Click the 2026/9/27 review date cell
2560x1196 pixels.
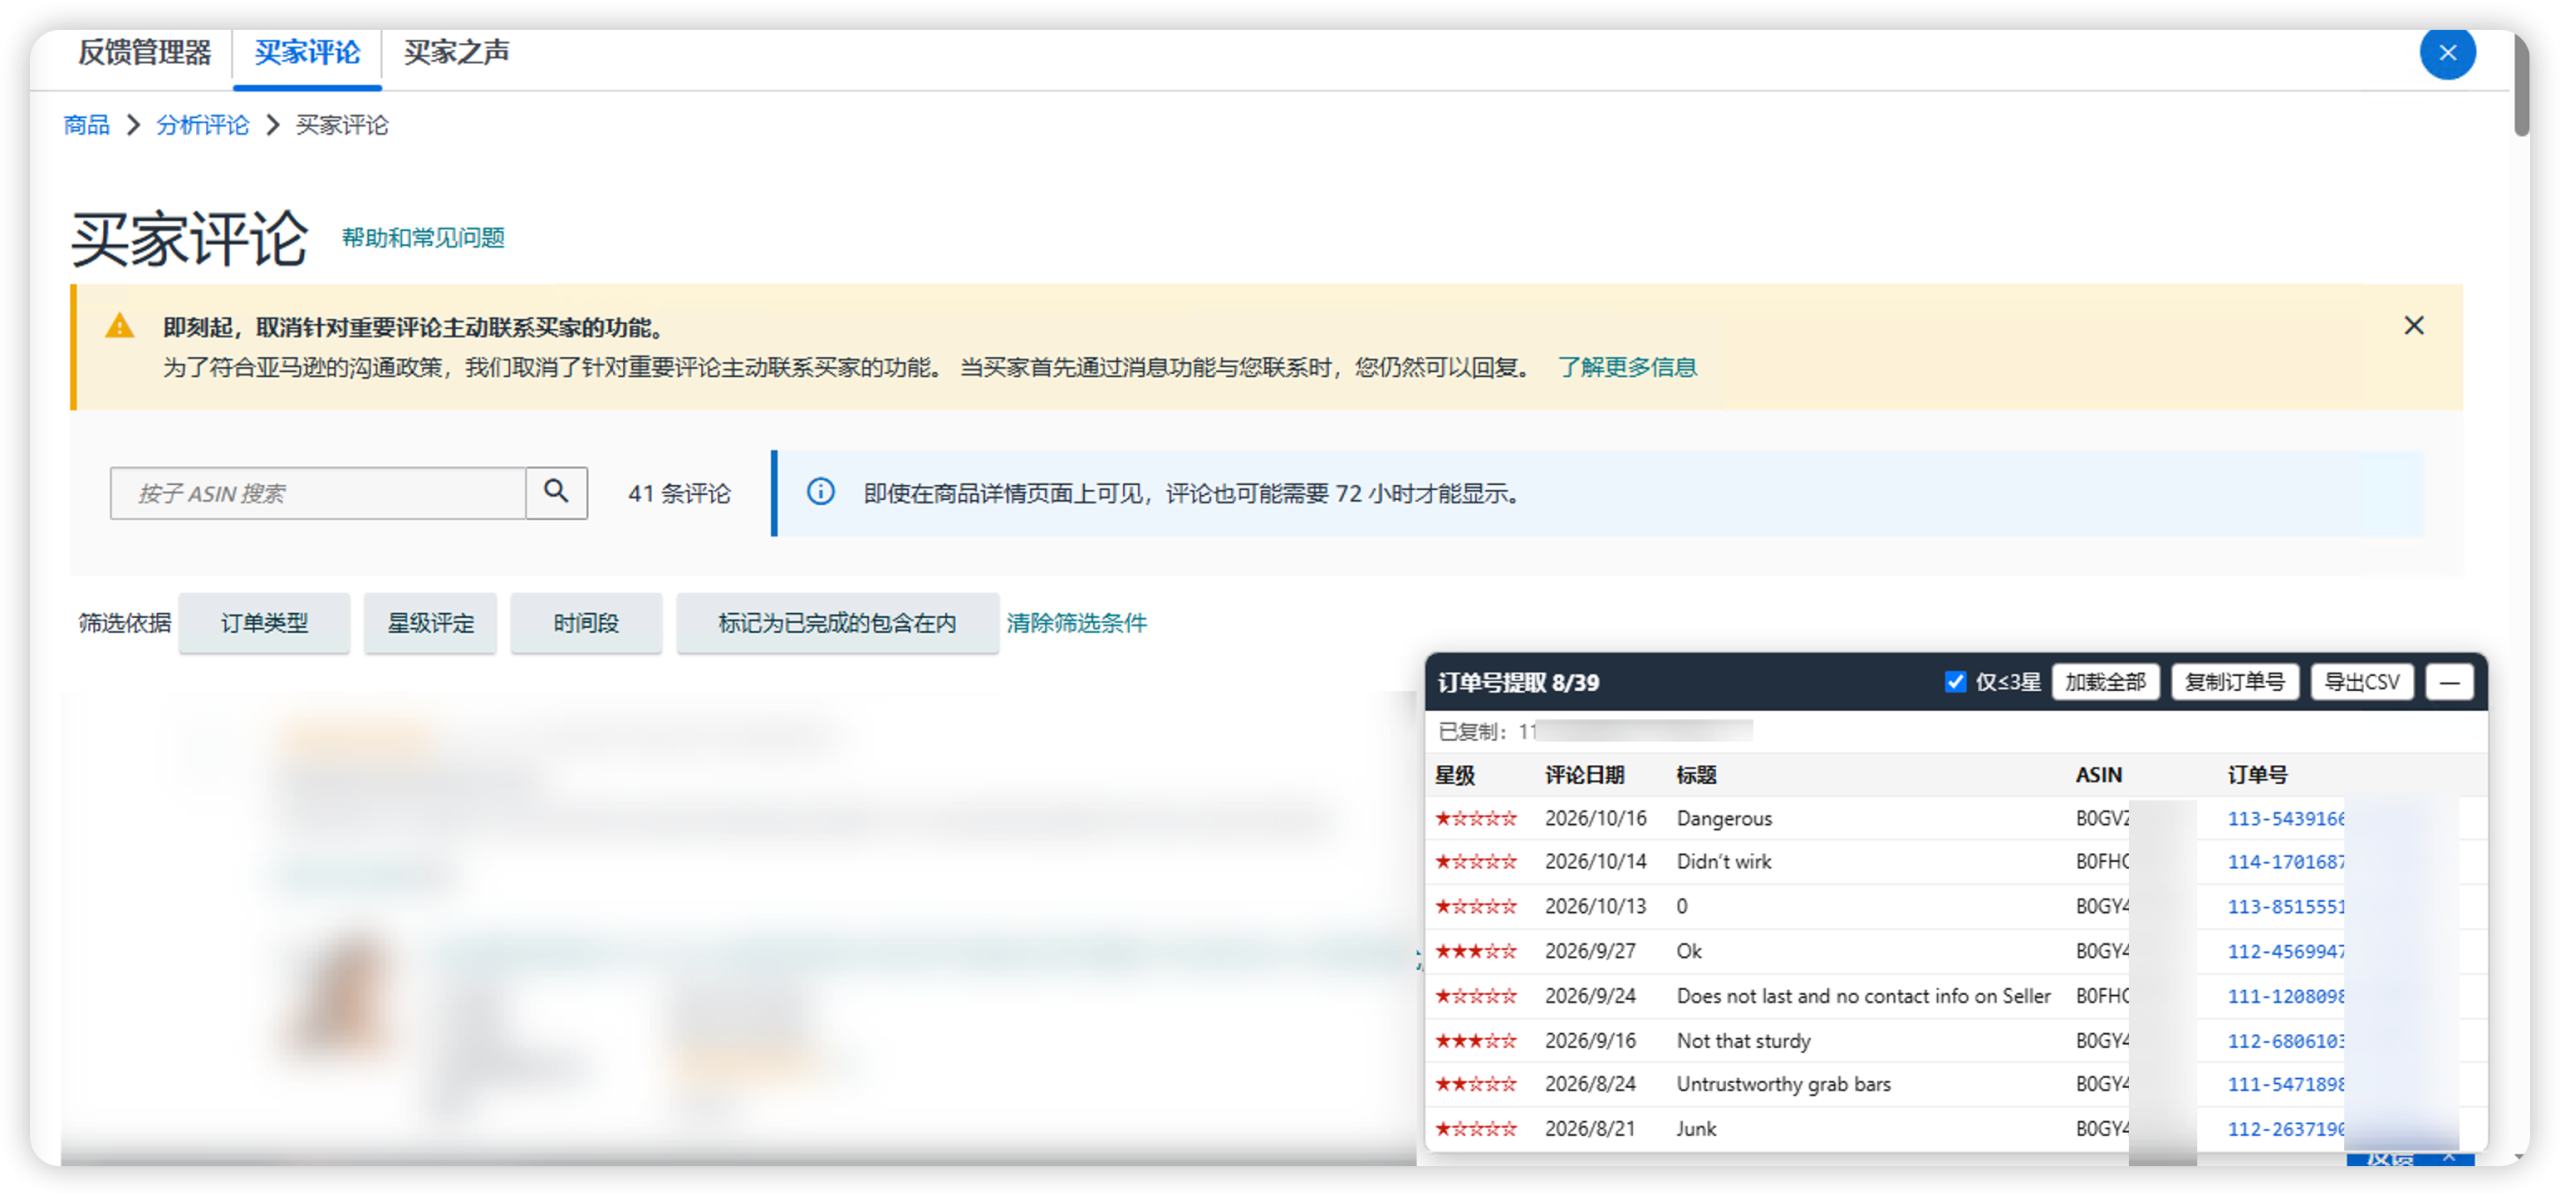click(1590, 952)
